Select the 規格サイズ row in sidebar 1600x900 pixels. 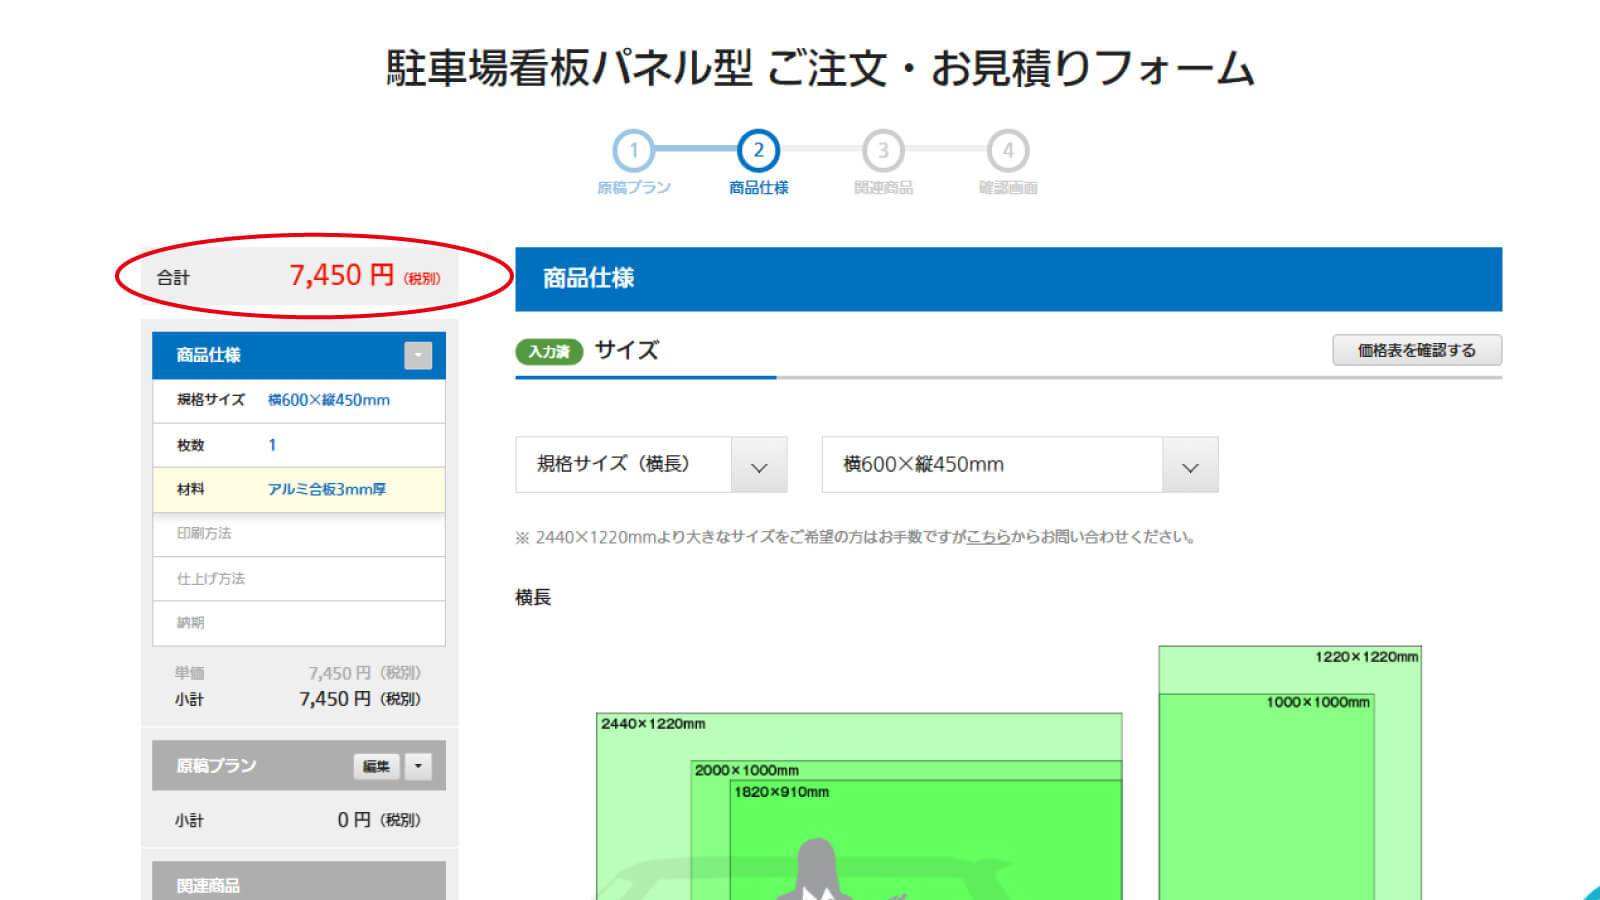(x=299, y=400)
